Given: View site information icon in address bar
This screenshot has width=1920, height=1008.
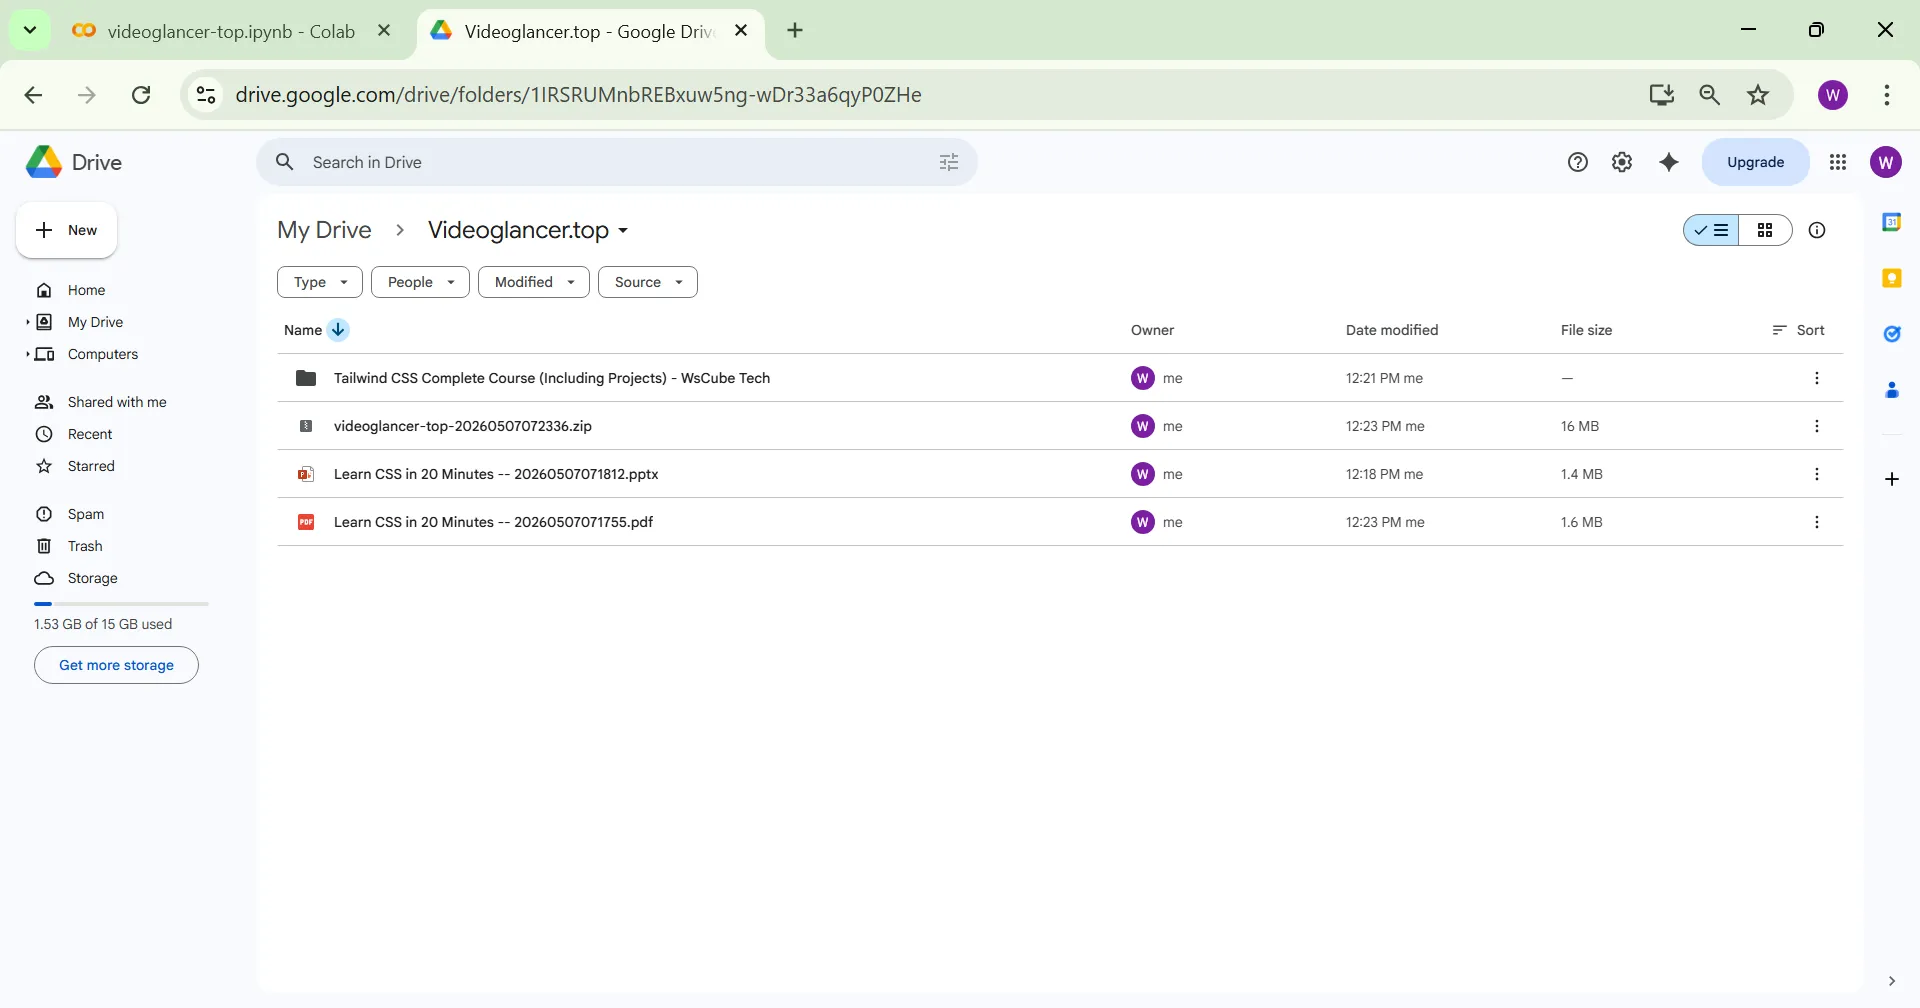Looking at the screenshot, I should [206, 95].
